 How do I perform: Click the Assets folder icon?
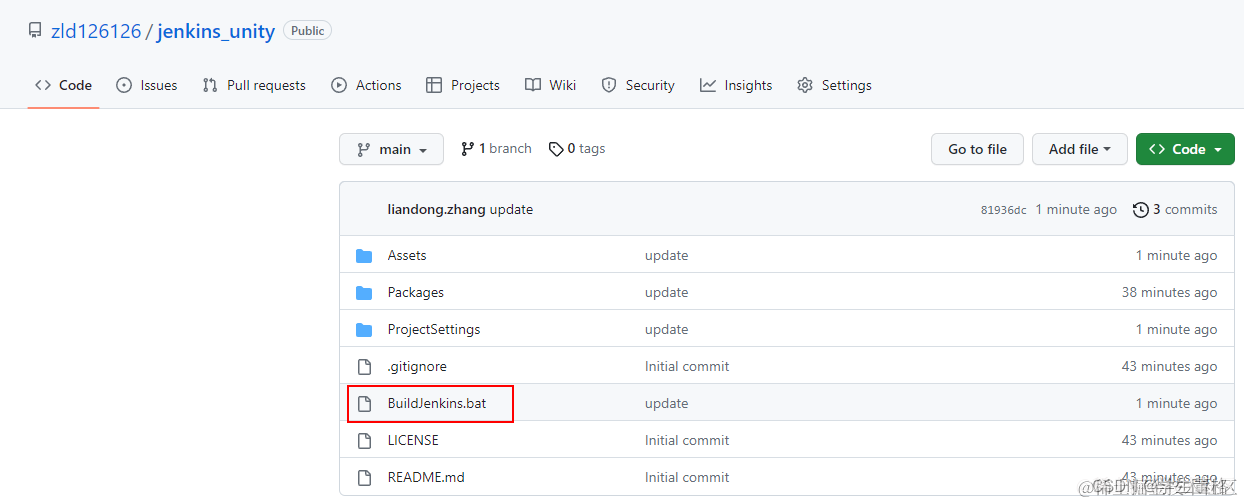(x=364, y=255)
